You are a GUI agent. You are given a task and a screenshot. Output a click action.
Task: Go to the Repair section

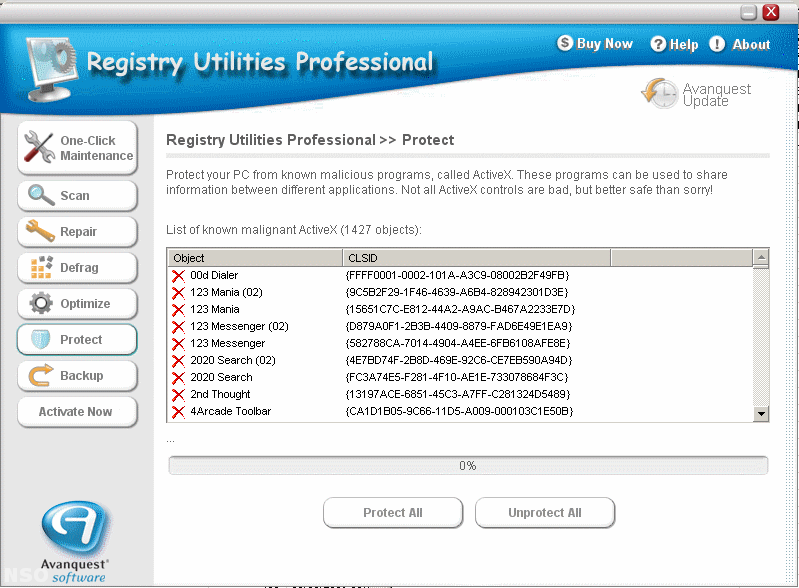tap(77, 231)
